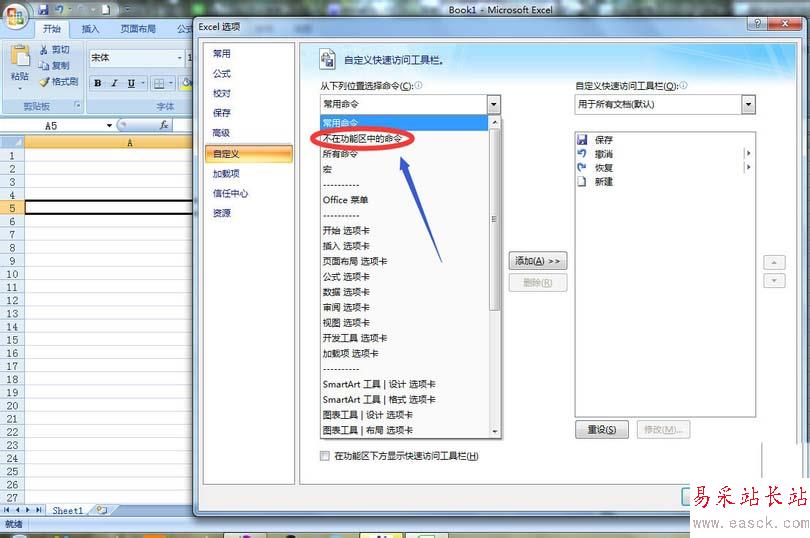Select 公式 category in Excel options
The height and width of the screenshot is (538, 810).
coord(249,73)
